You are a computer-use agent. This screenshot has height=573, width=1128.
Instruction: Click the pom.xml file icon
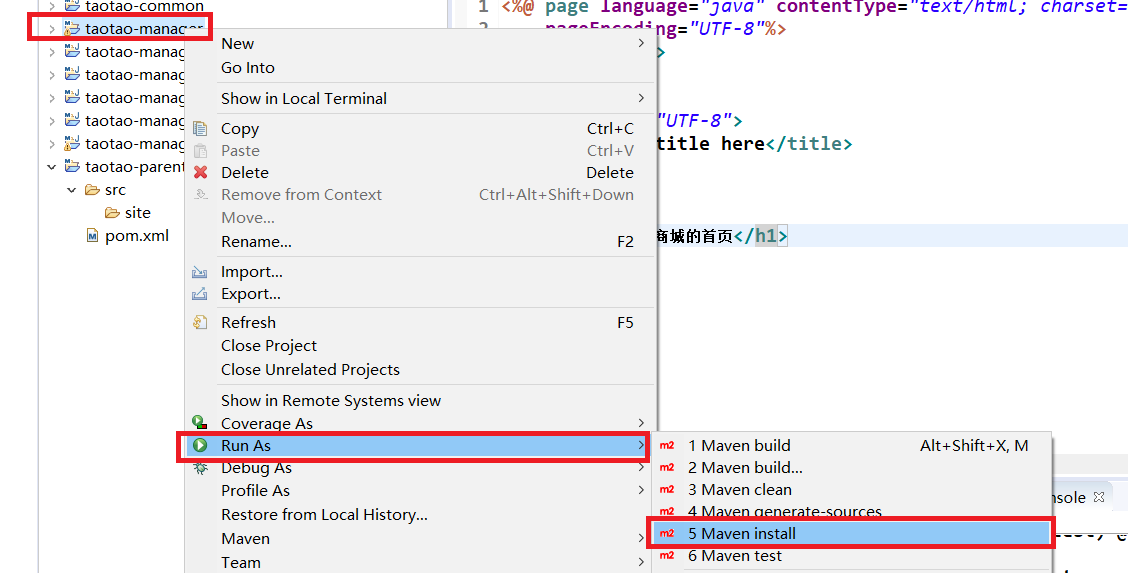92,236
